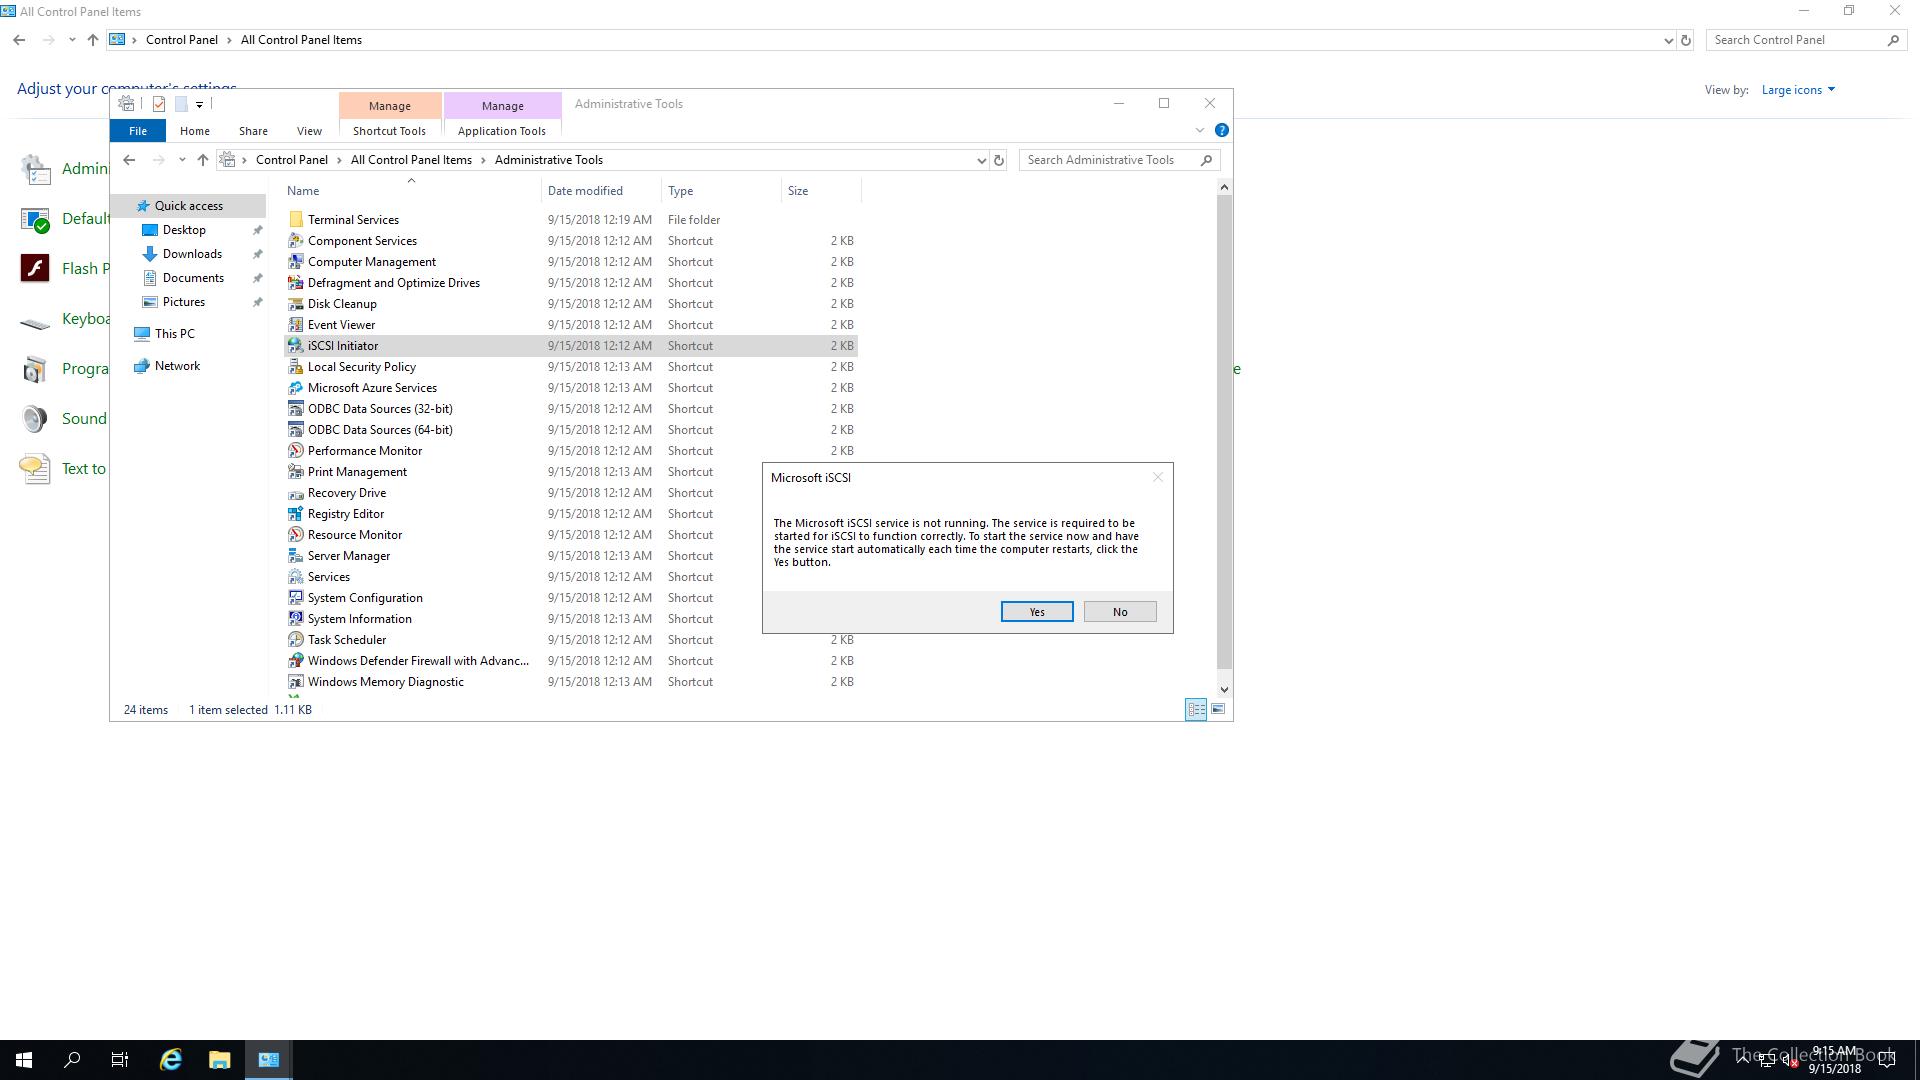The width and height of the screenshot is (1920, 1080).
Task: Click the Terminal Services folder icon
Action: [295, 220]
